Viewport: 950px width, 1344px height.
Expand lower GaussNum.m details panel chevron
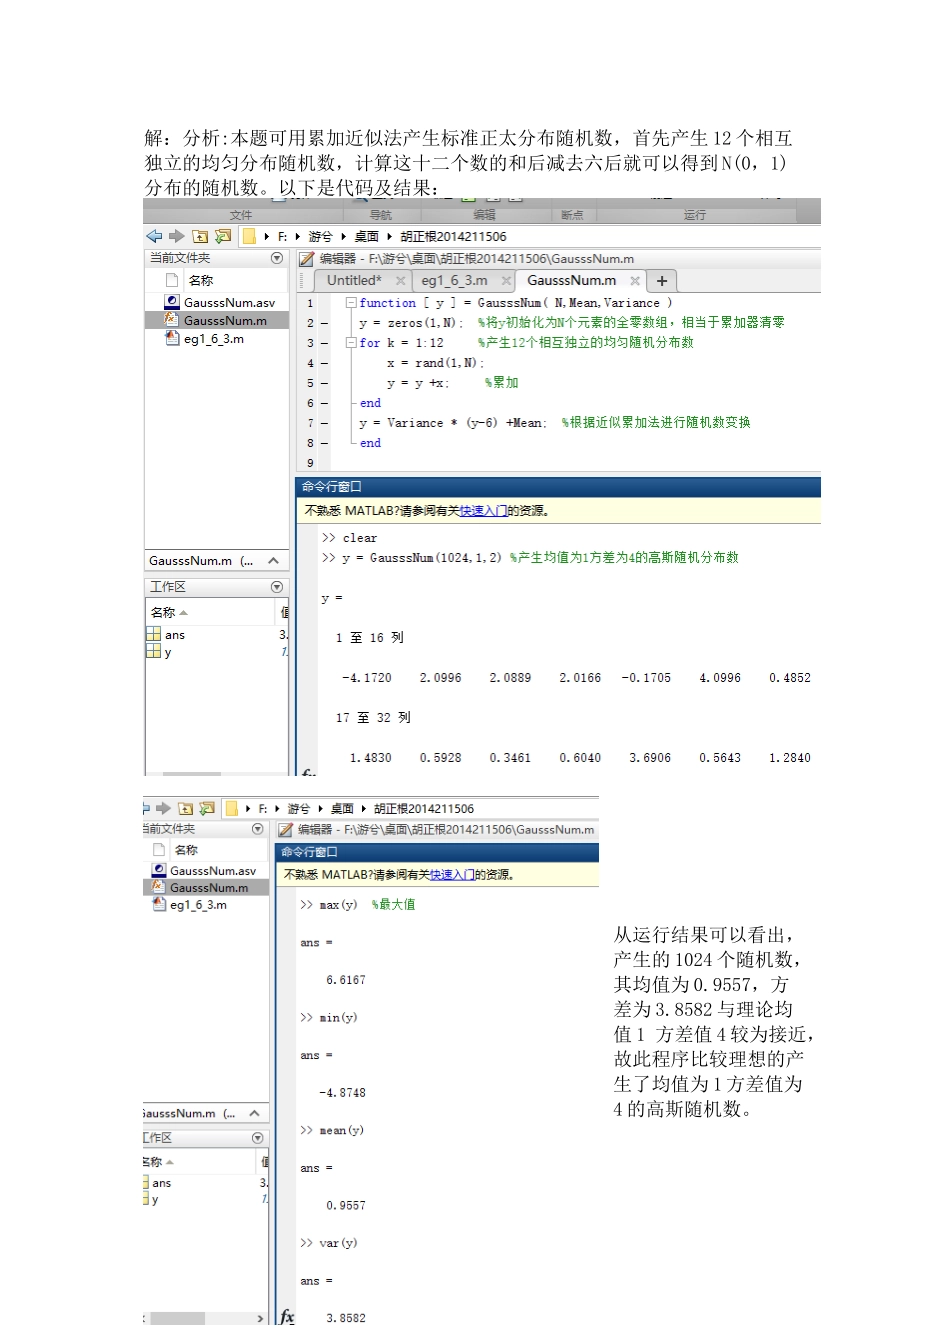pyautogui.click(x=254, y=1113)
